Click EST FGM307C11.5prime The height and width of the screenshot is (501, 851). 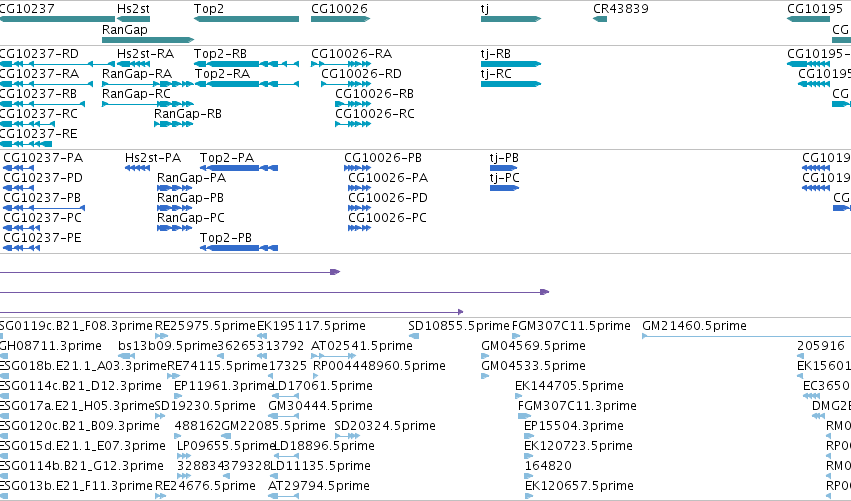click(x=571, y=326)
